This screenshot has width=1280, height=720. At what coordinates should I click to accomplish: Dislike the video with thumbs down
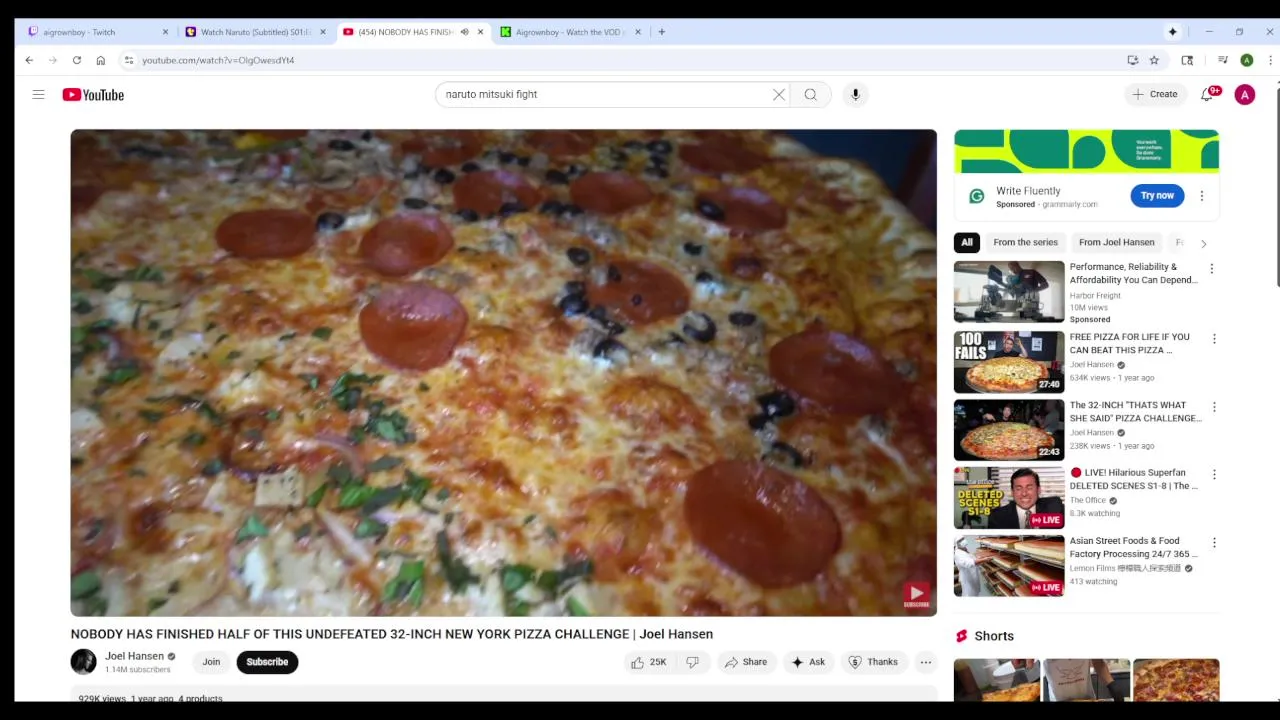[x=692, y=662]
